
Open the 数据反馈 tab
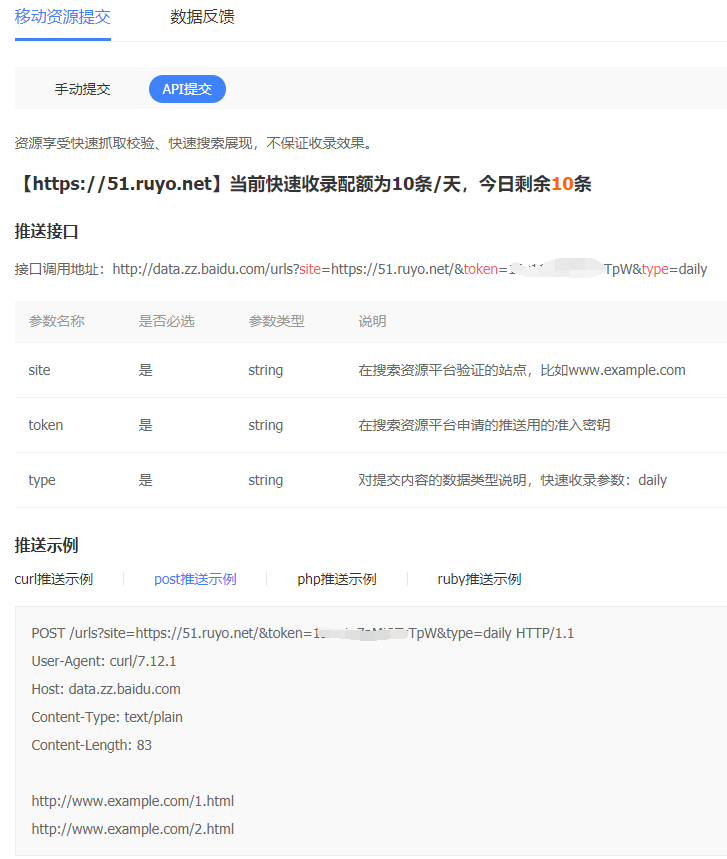pyautogui.click(x=202, y=17)
